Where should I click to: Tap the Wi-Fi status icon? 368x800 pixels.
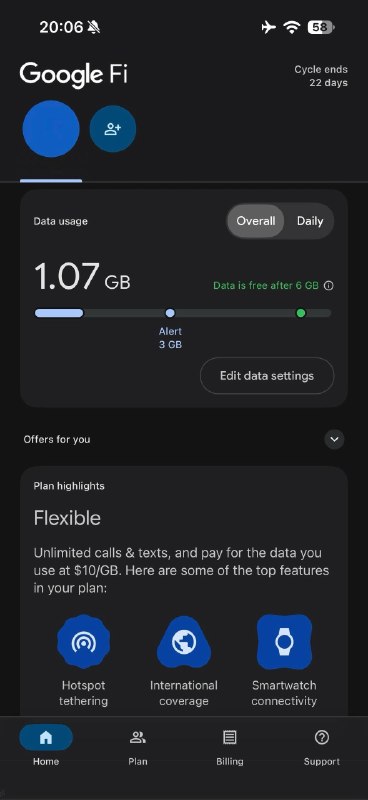(x=291, y=28)
